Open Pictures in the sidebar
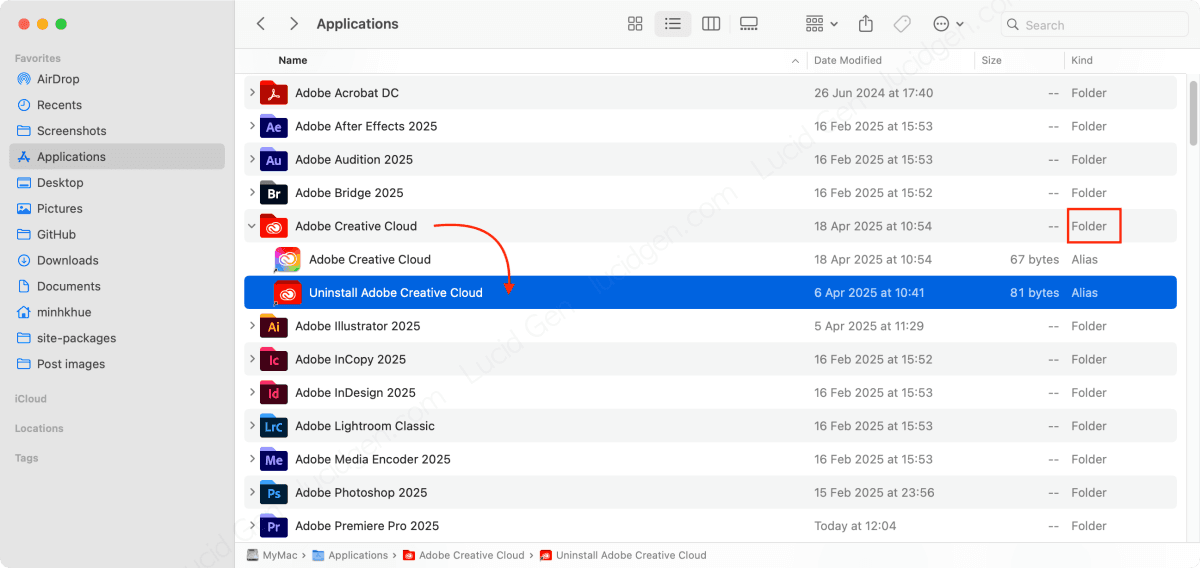Viewport: 1200px width, 568px height. [117, 209]
